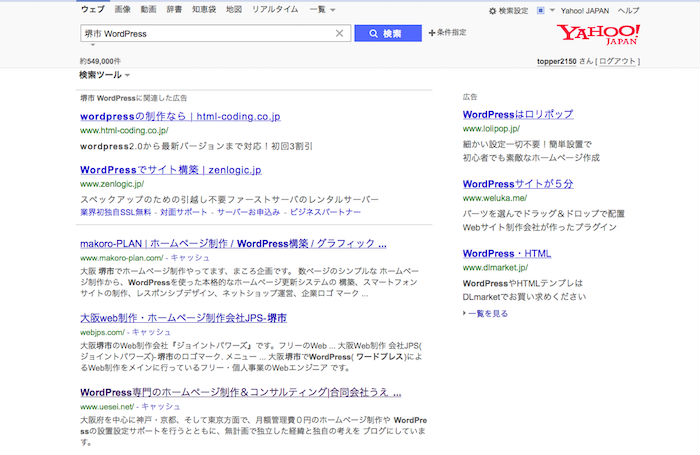Click the 約549,000件 result count text
Screen dimensions: 700x455
tap(100, 61)
